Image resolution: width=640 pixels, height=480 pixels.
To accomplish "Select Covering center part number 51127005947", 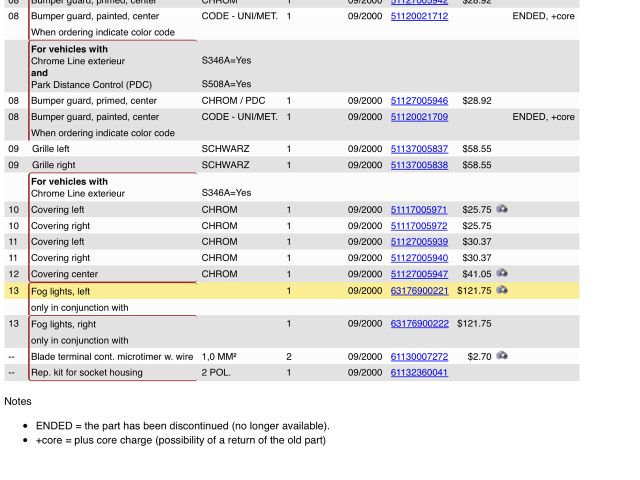I will [x=419, y=274].
